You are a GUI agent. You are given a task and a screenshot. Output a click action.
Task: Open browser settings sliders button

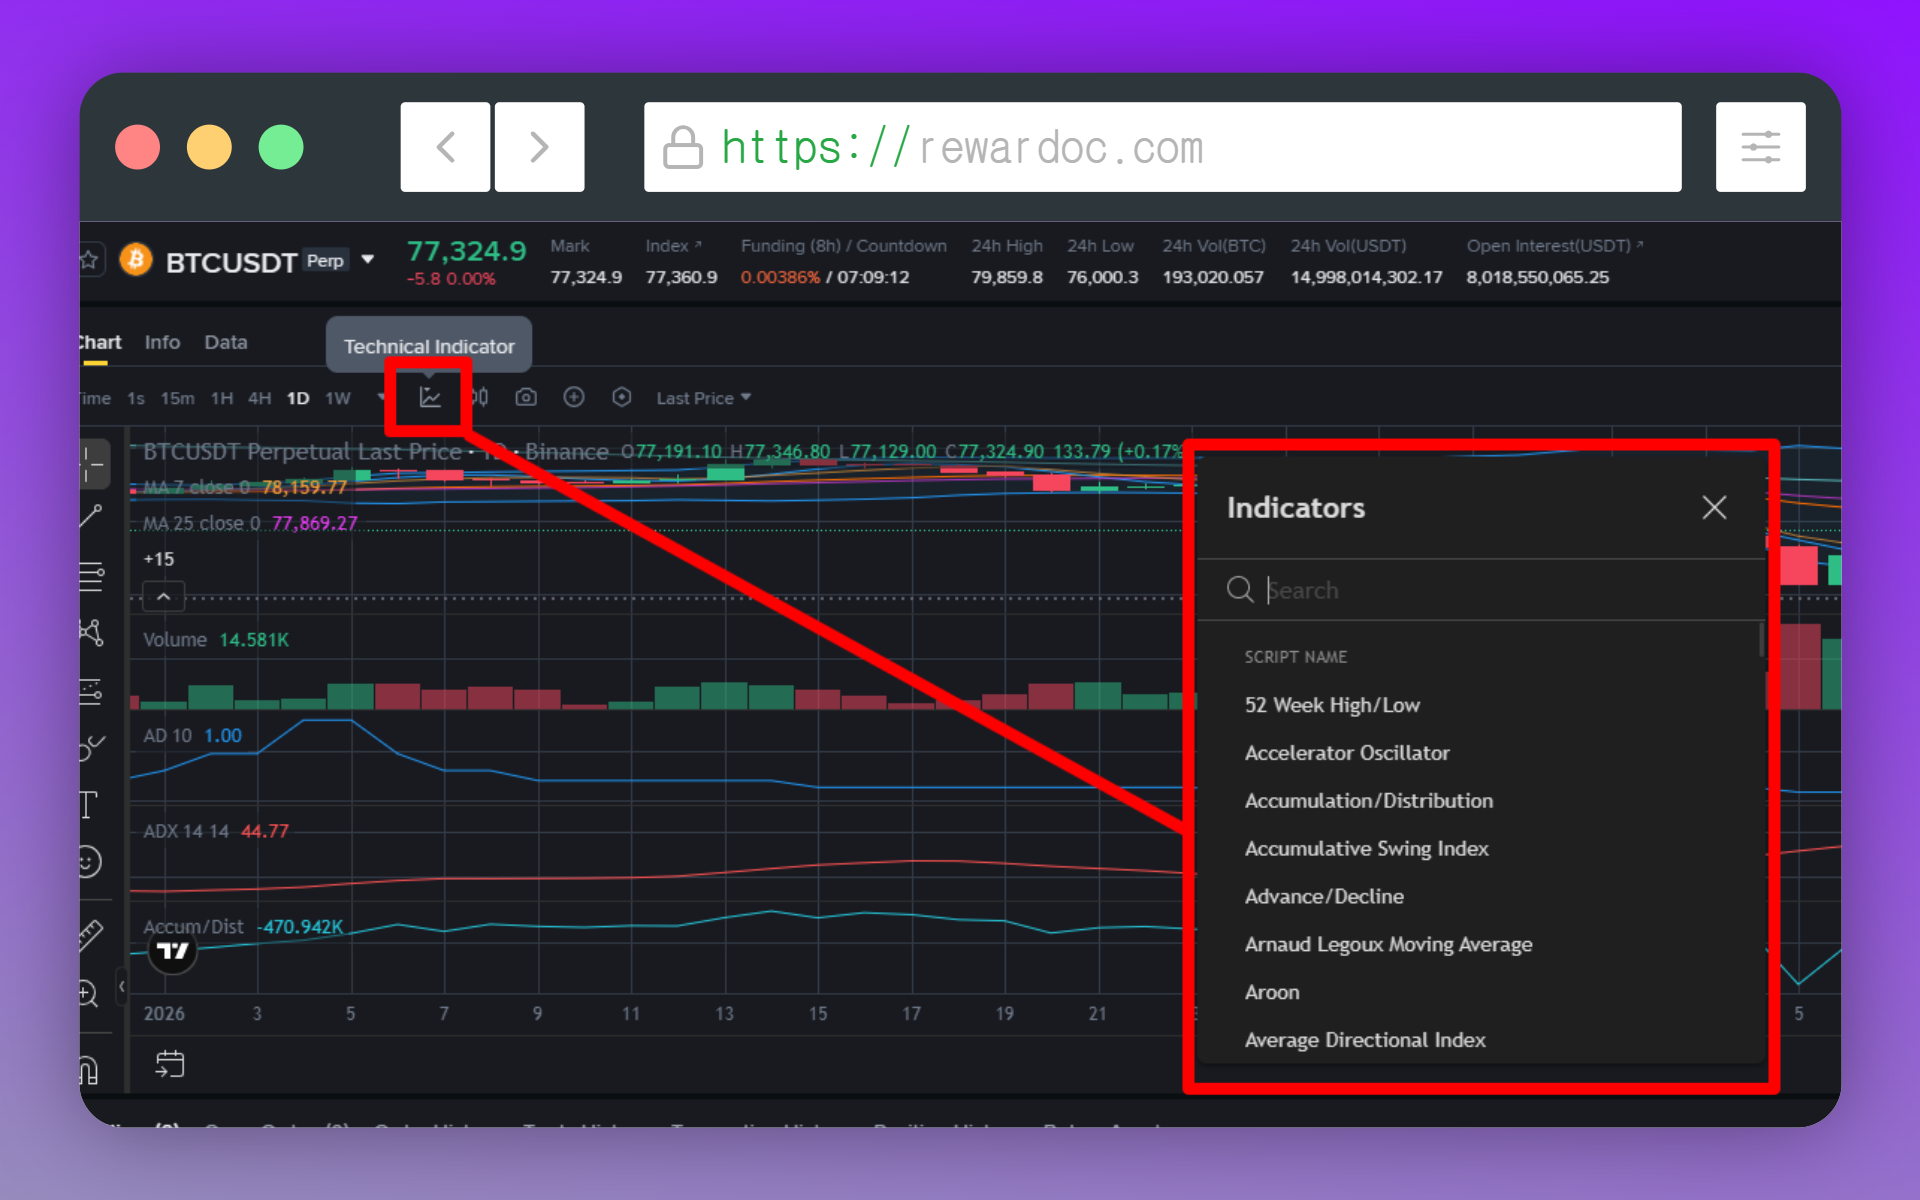coord(1760,147)
